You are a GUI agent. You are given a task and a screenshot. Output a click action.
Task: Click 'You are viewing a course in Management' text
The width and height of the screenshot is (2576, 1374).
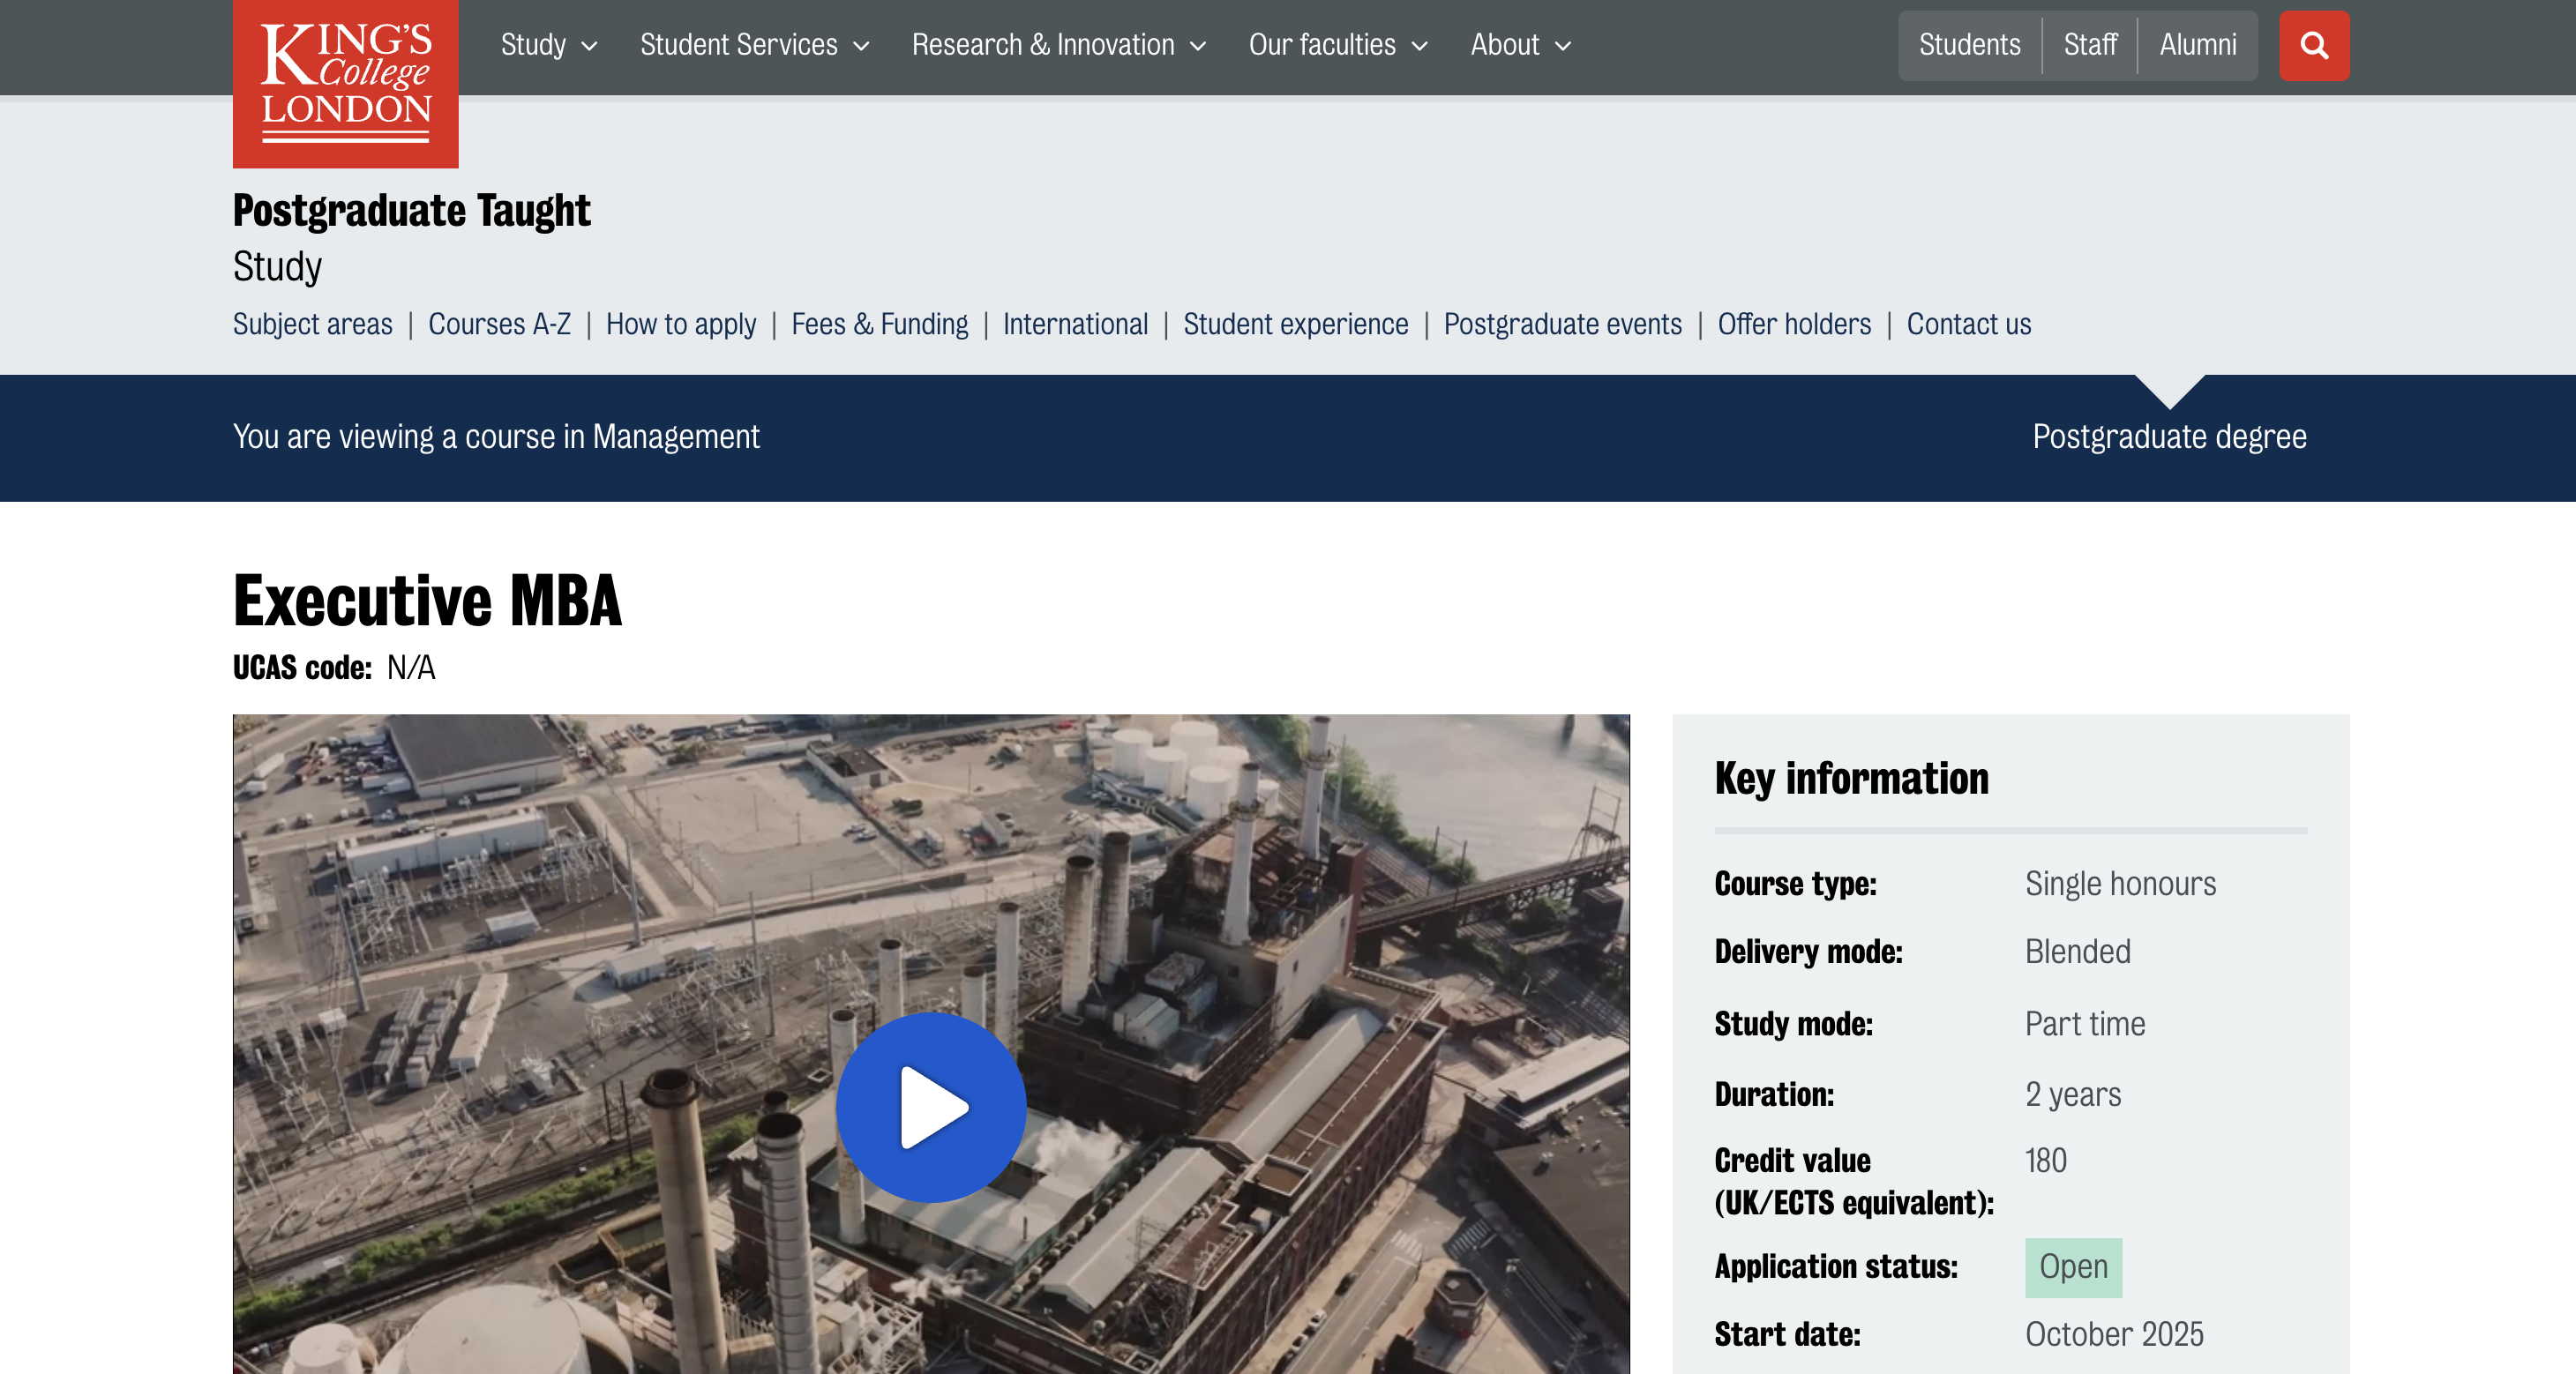[x=496, y=437]
